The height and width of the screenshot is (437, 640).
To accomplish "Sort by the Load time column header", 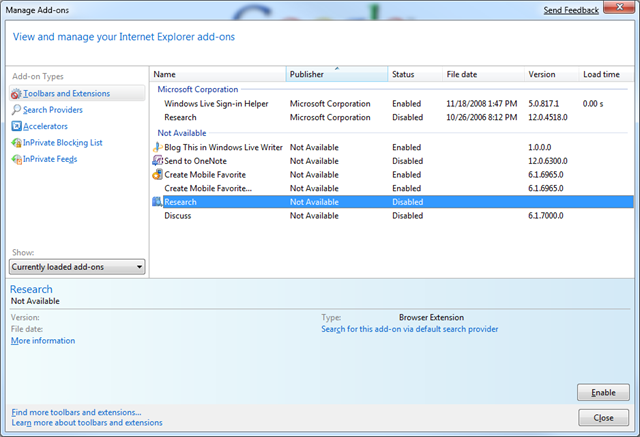I will (x=606, y=74).
